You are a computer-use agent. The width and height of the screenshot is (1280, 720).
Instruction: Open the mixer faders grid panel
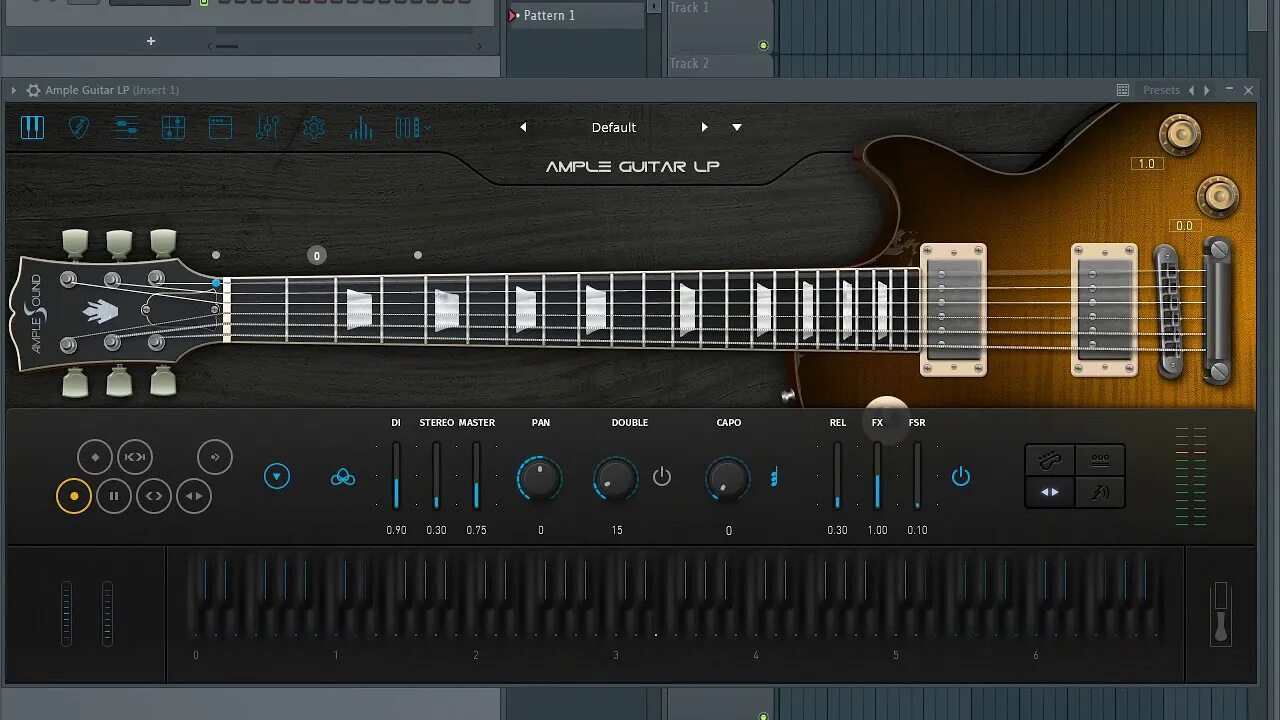click(173, 127)
